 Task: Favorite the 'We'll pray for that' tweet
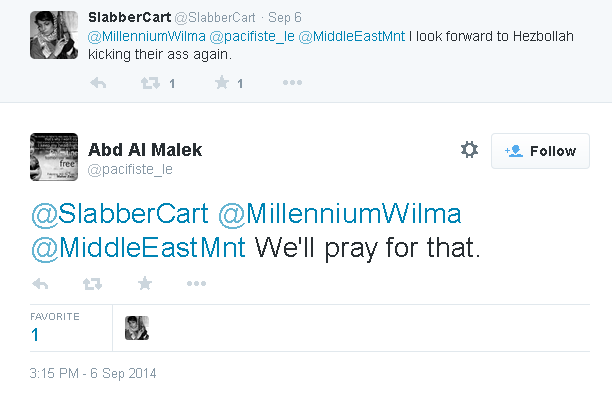145,283
